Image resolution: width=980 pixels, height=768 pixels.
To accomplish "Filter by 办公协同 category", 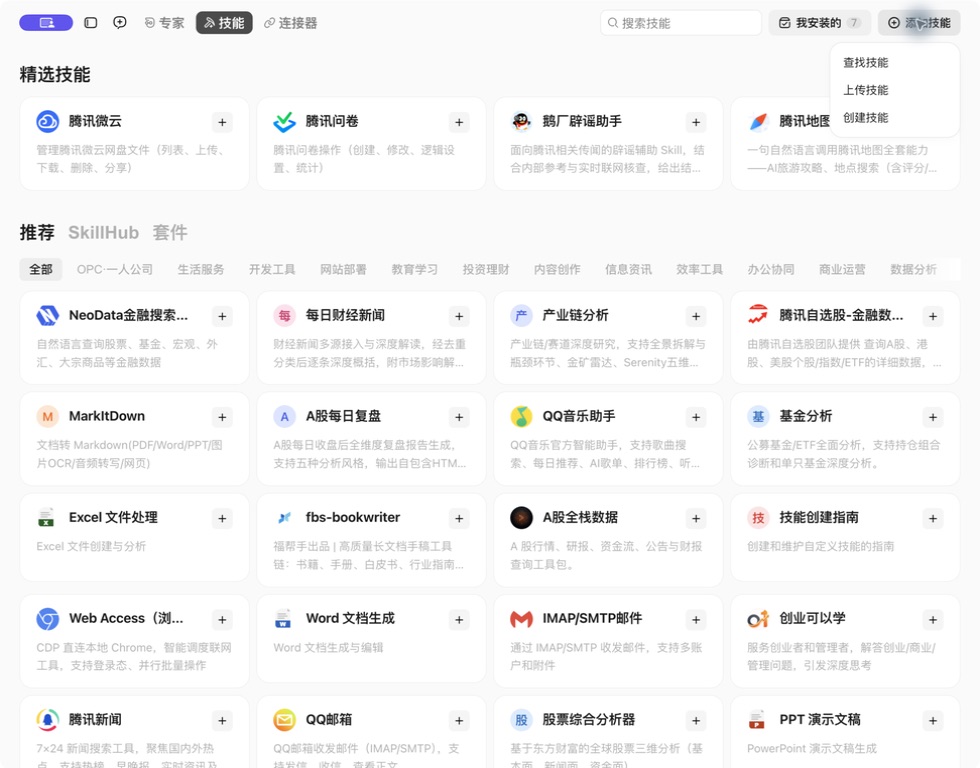I will coord(771,269).
